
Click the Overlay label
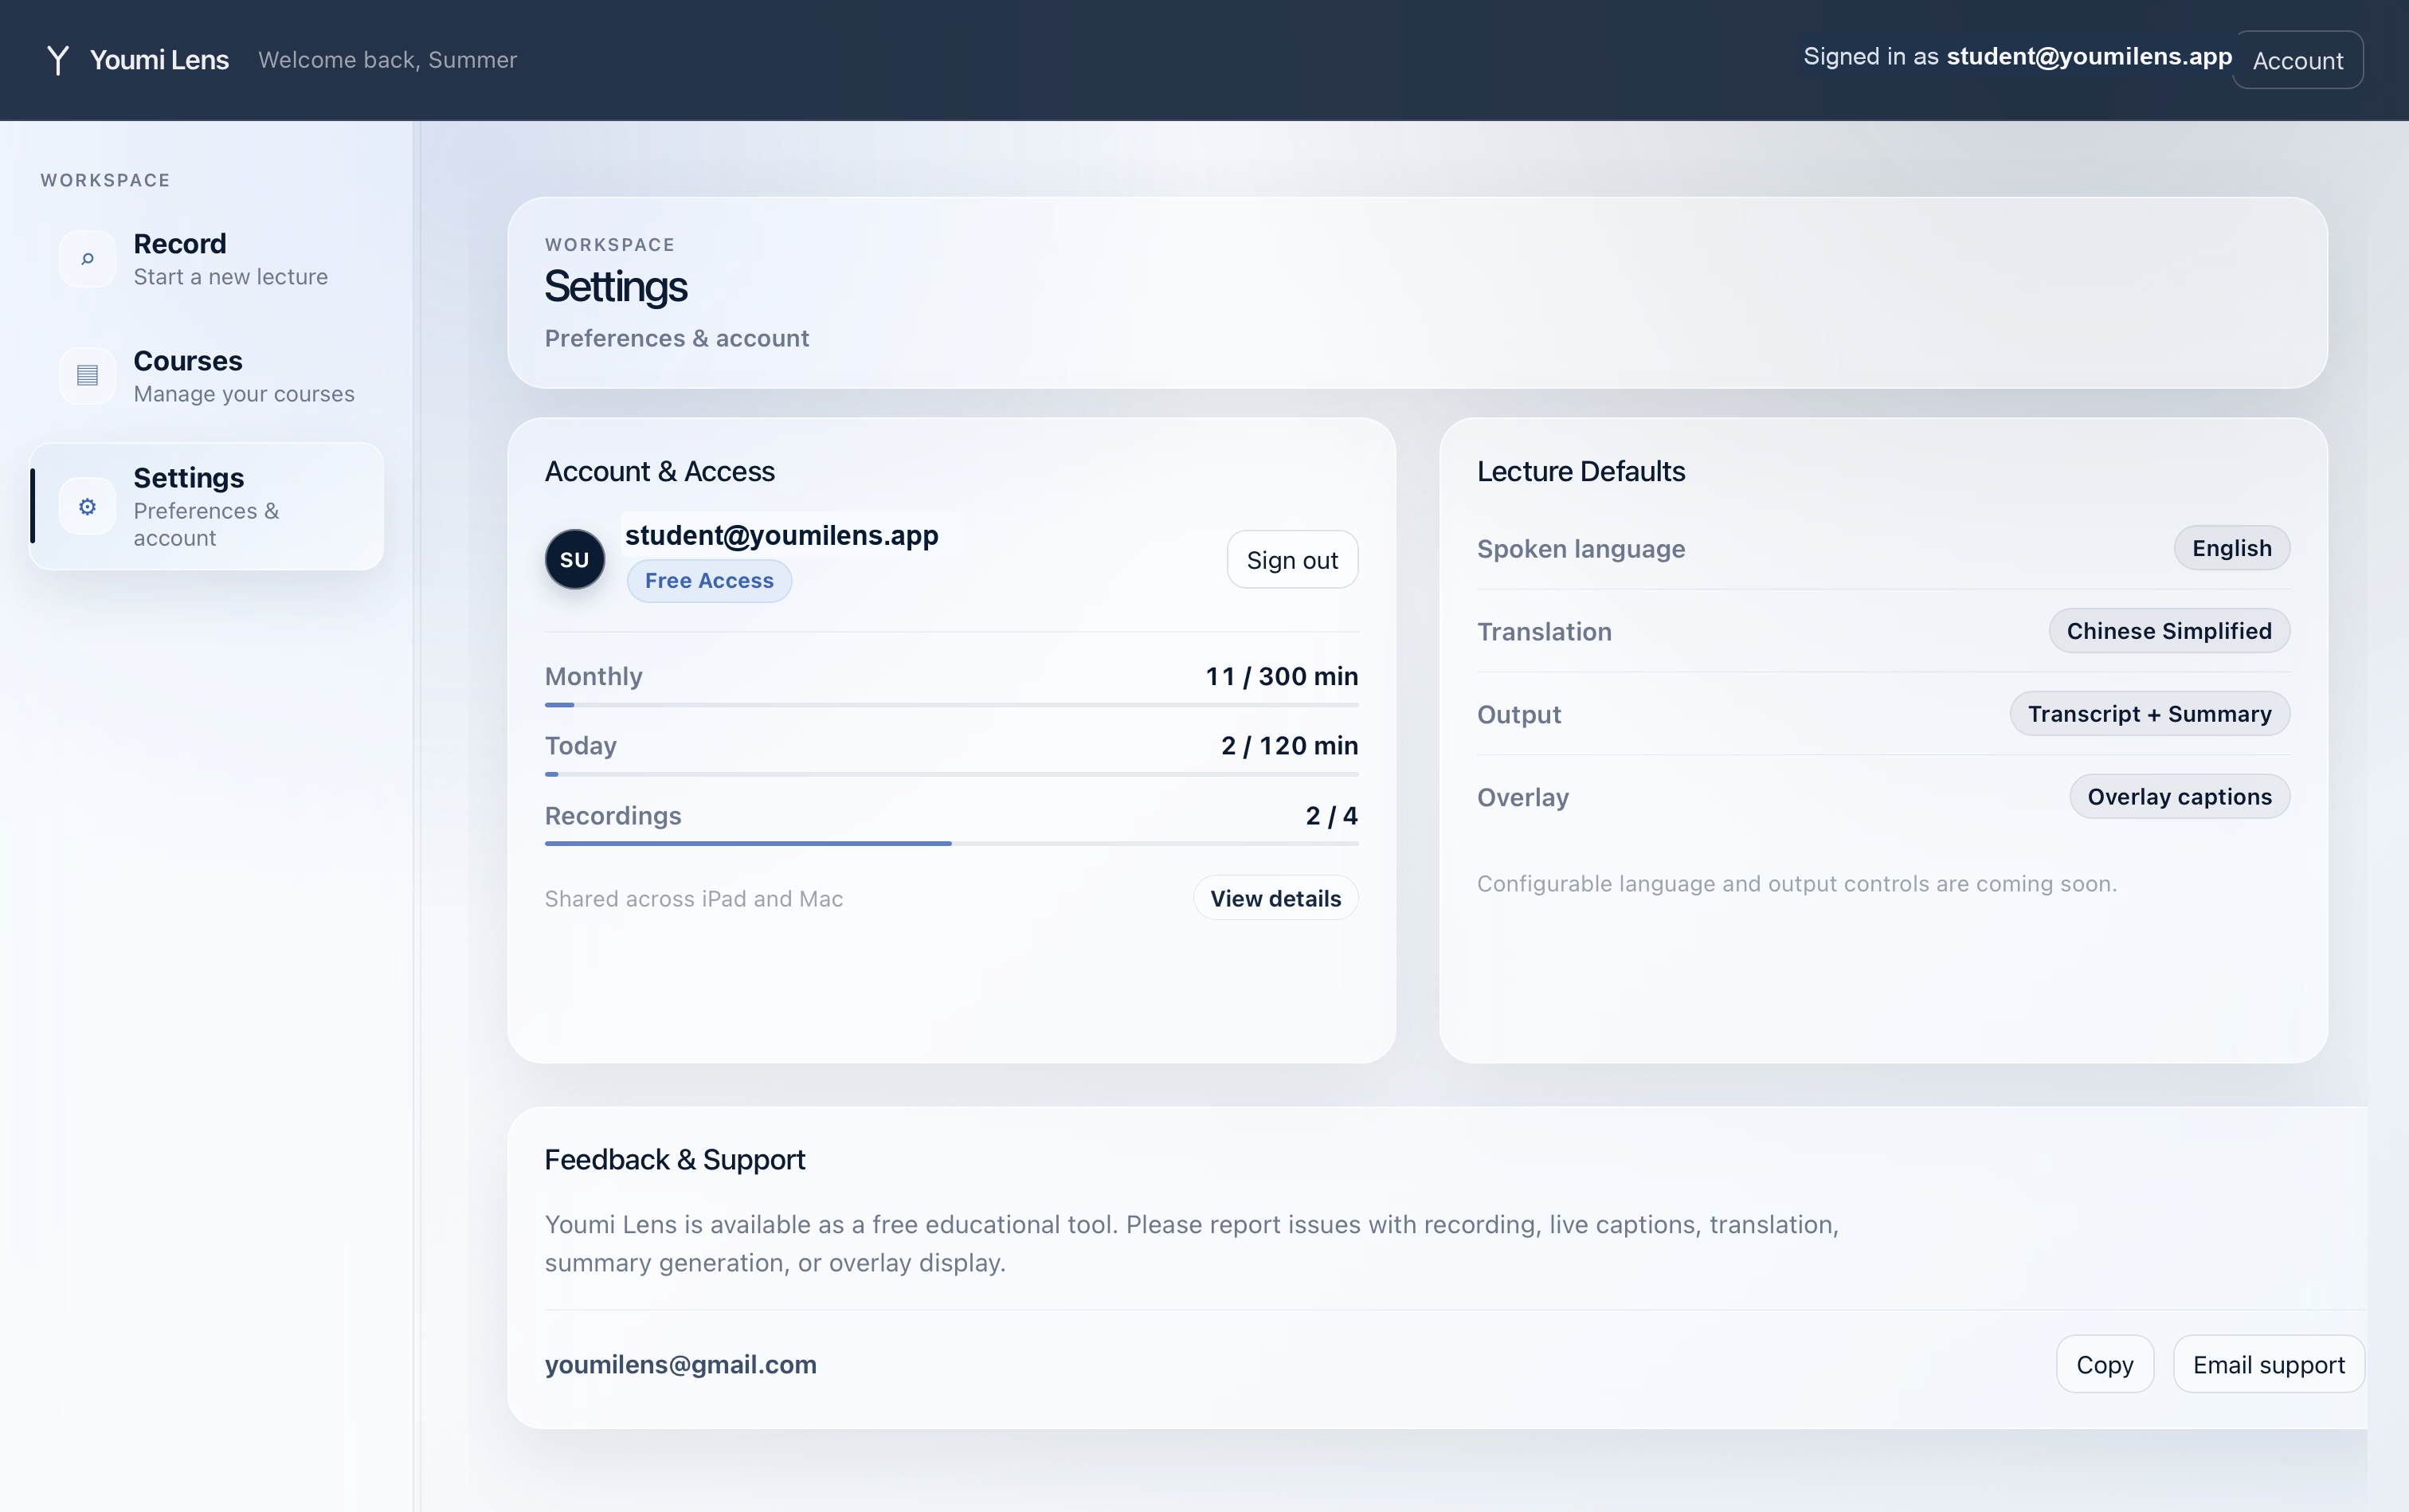pyautogui.click(x=1522, y=798)
